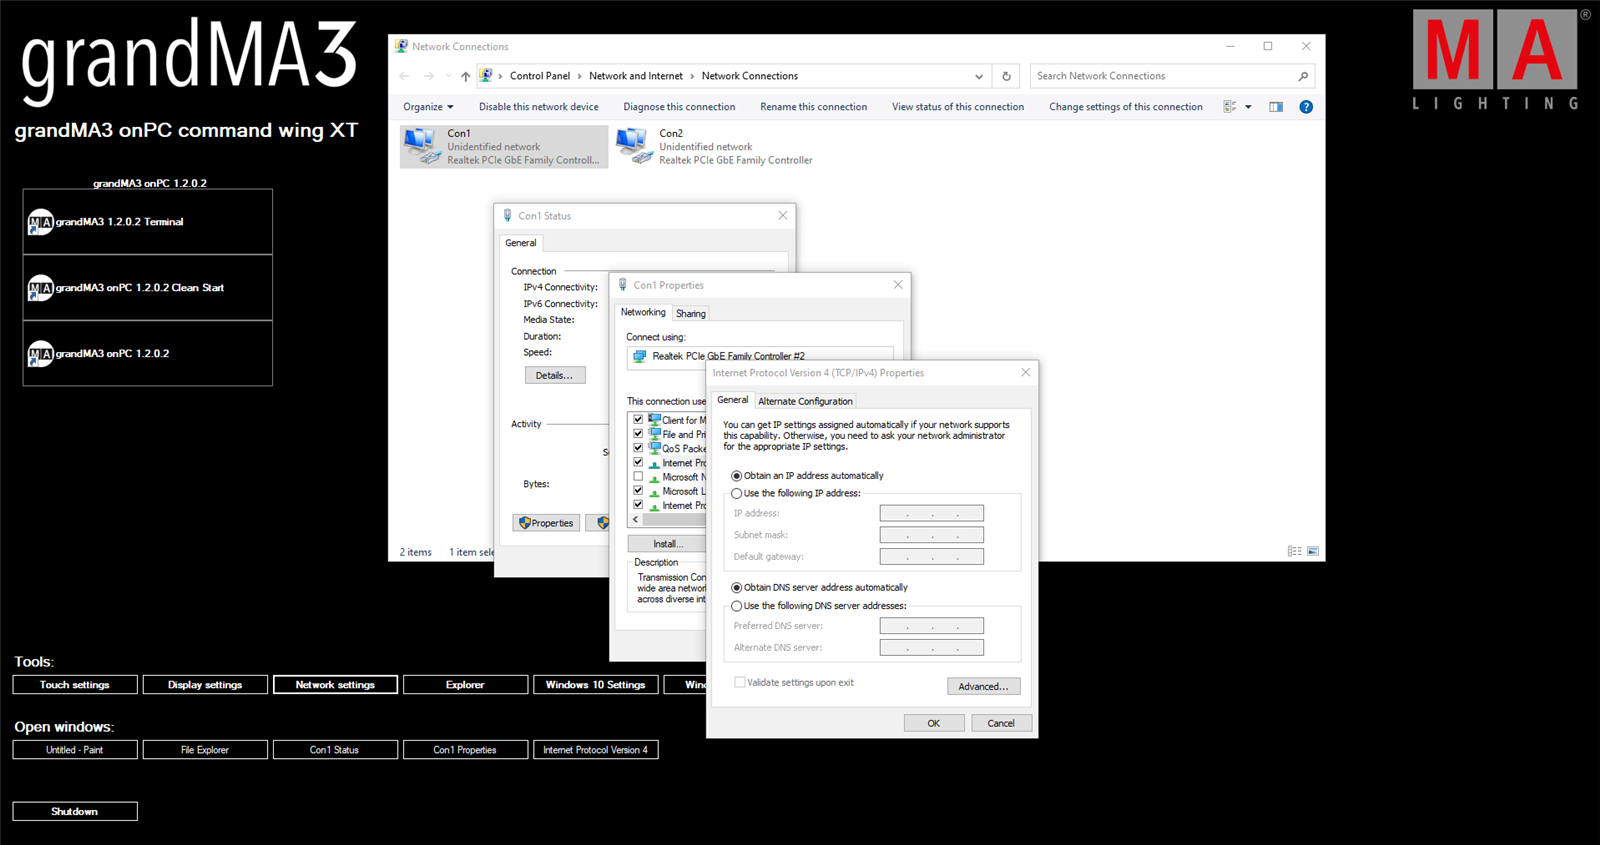
Task: Uncheck the QoS Packet Scheduler checkbox
Action: tap(638, 448)
